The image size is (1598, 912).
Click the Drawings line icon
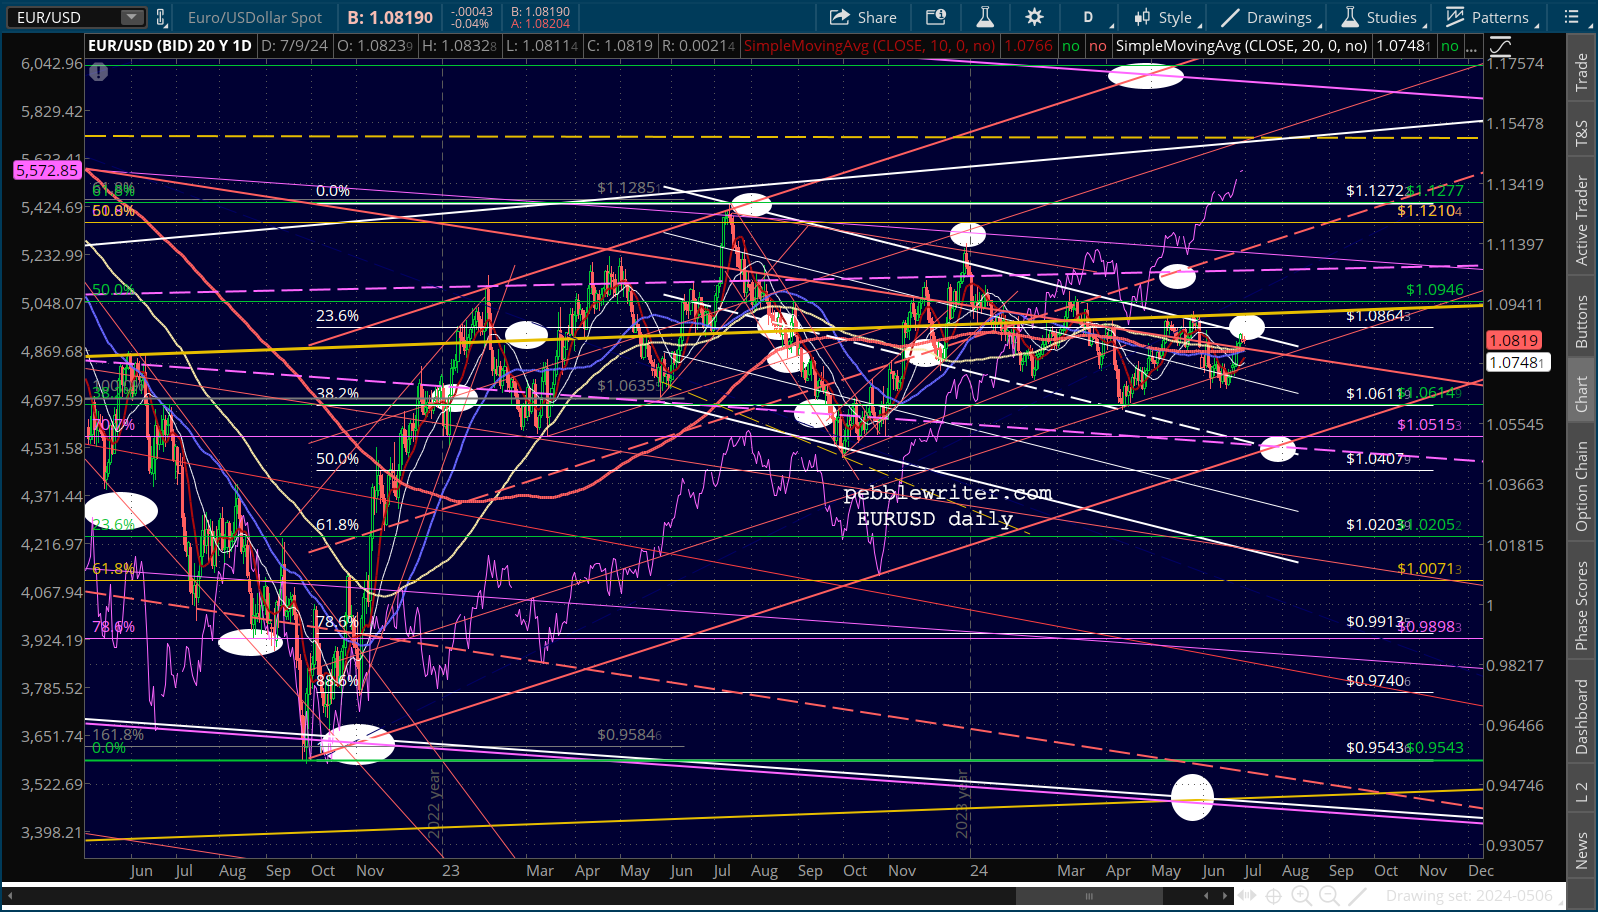[1230, 17]
